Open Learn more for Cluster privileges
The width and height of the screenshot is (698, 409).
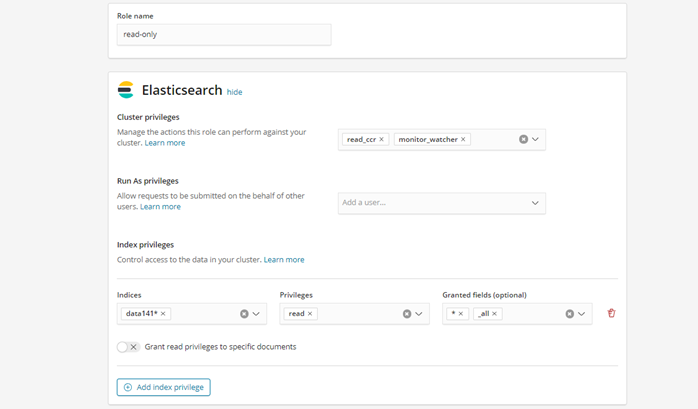[165, 143]
